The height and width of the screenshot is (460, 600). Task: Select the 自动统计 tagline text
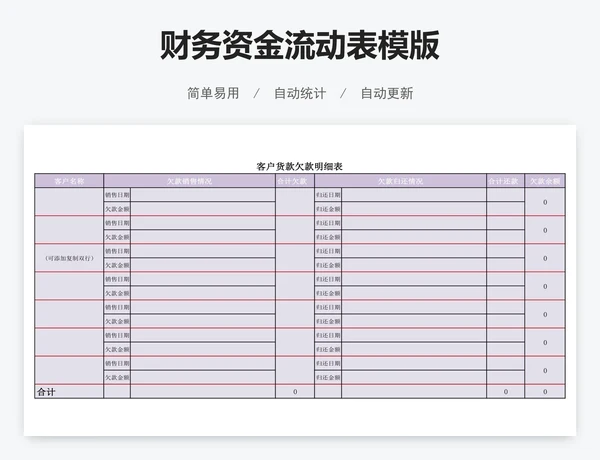click(300, 93)
